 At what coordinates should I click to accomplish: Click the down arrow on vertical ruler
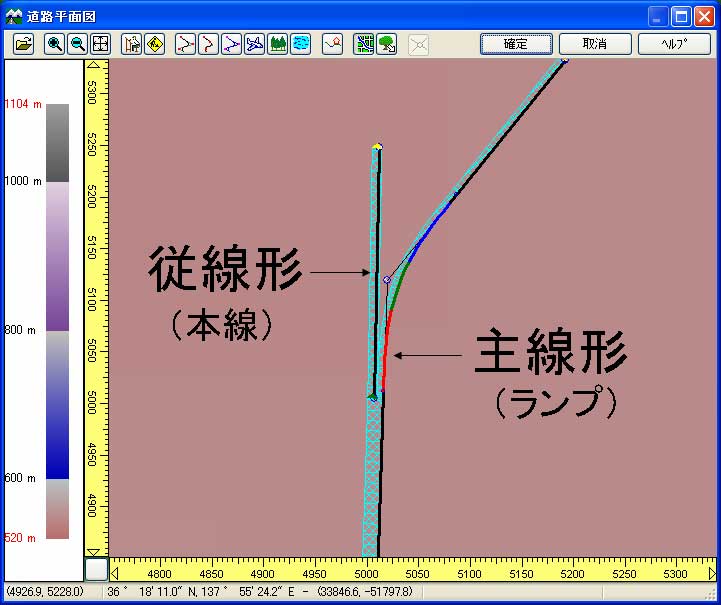(97, 550)
